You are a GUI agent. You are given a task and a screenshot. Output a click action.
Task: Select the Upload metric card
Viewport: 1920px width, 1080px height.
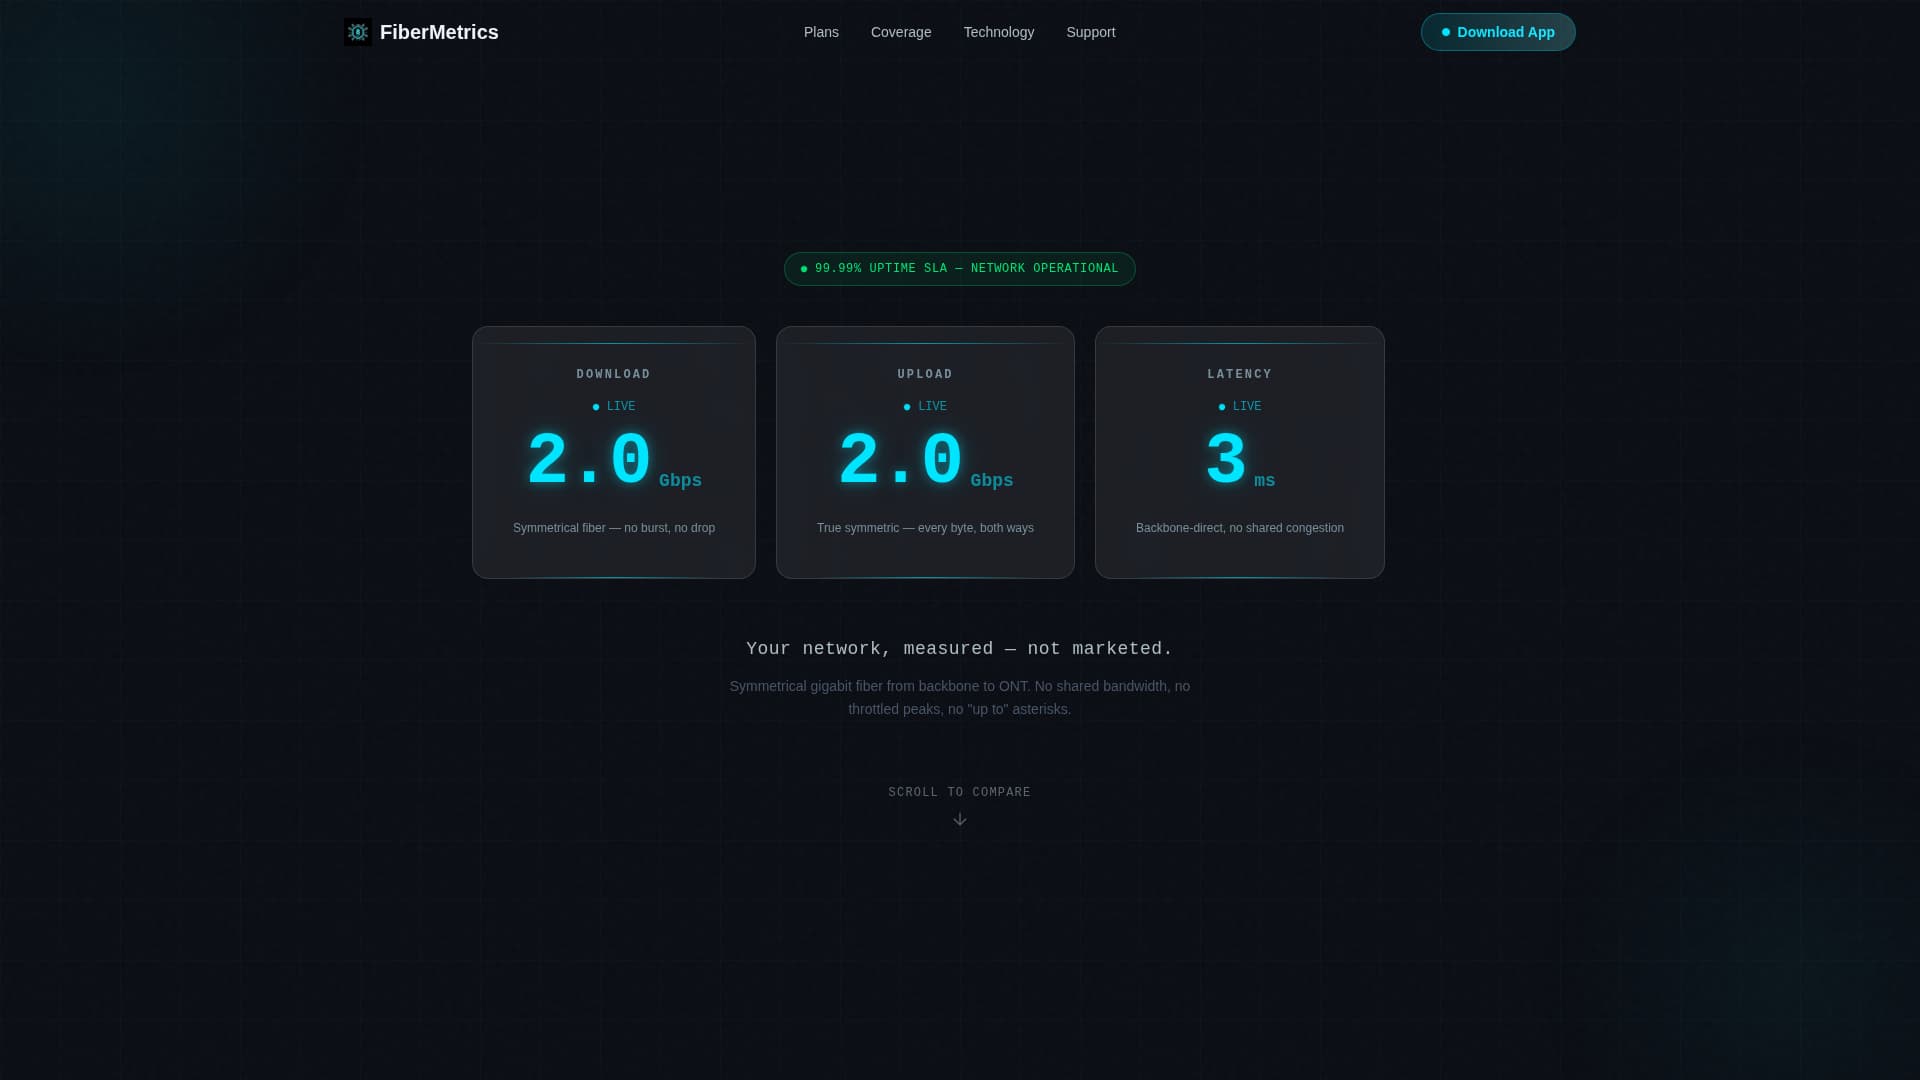925,452
